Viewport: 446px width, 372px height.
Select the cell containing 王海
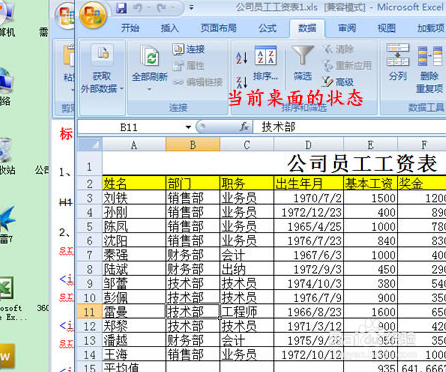click(x=134, y=354)
